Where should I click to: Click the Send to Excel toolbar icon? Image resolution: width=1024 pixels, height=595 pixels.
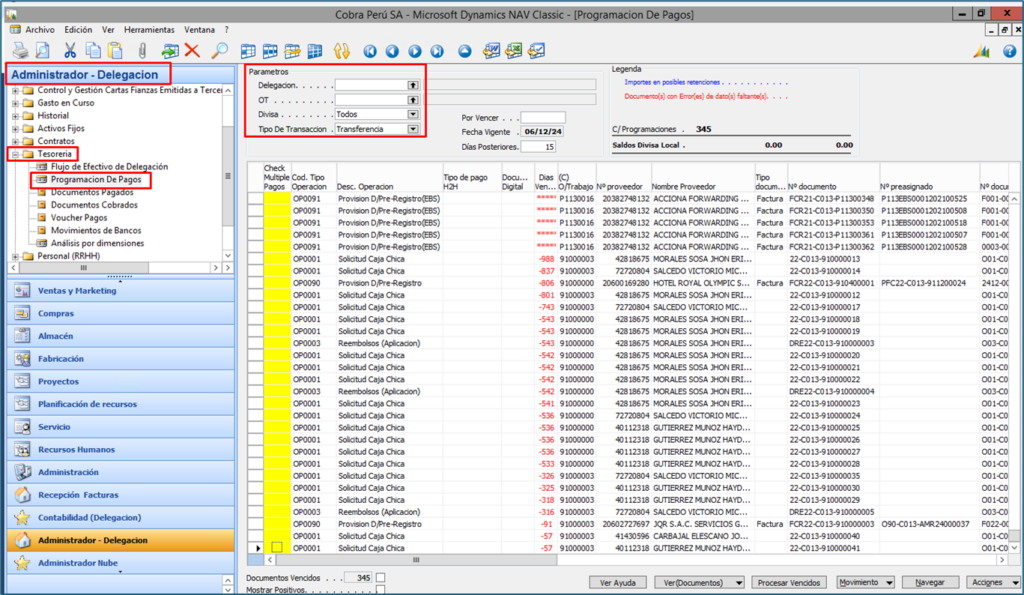coord(513,50)
